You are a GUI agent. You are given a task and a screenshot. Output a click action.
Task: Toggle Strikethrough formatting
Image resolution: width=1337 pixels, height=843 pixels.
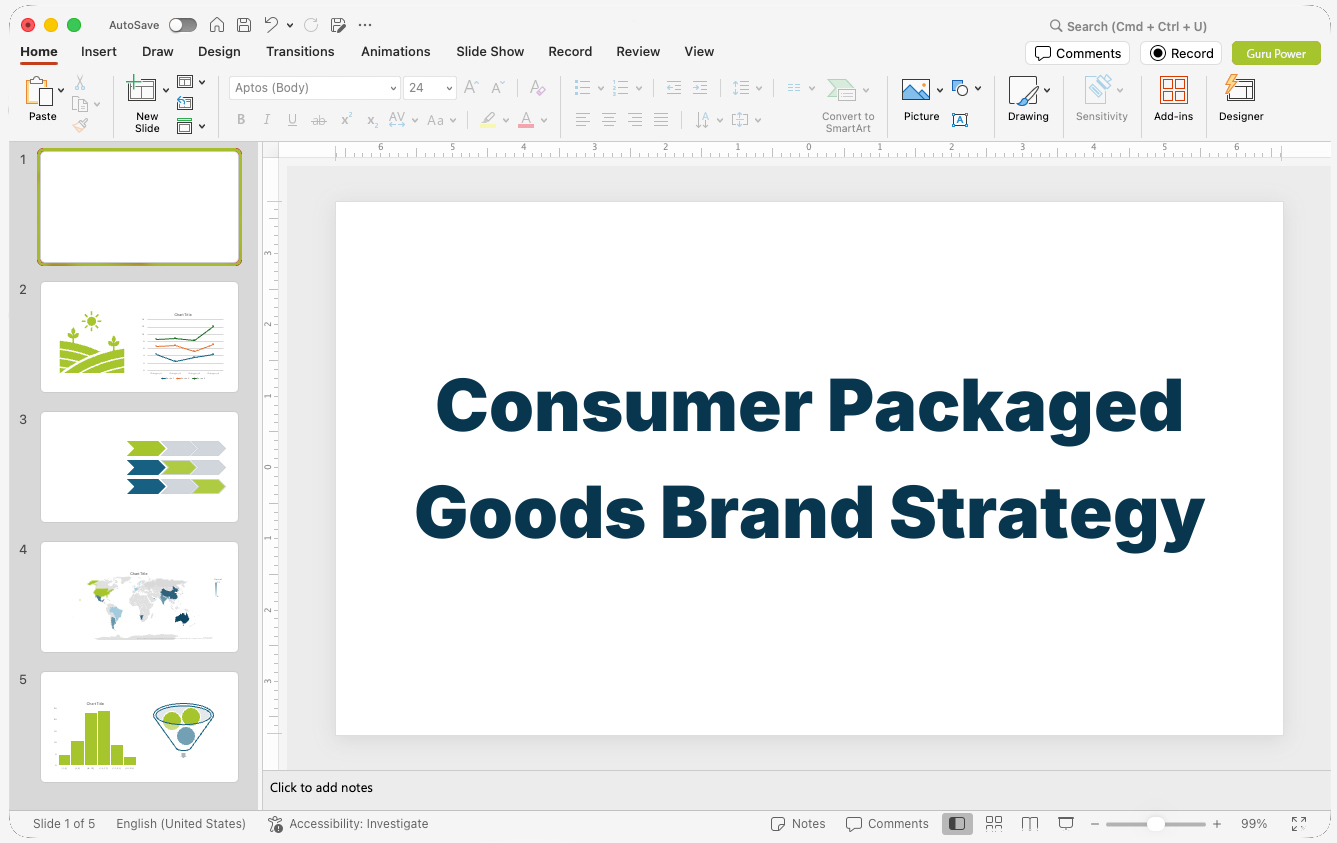tap(319, 120)
